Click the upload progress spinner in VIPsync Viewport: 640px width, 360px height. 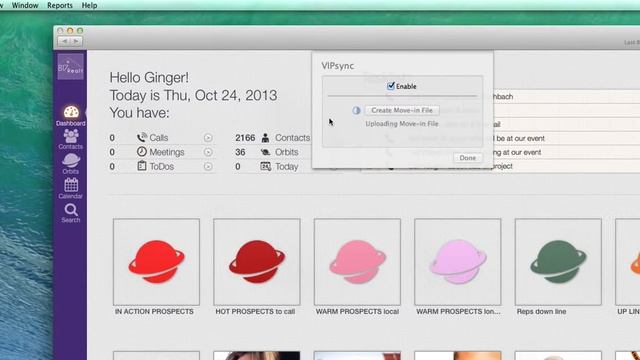pos(356,110)
